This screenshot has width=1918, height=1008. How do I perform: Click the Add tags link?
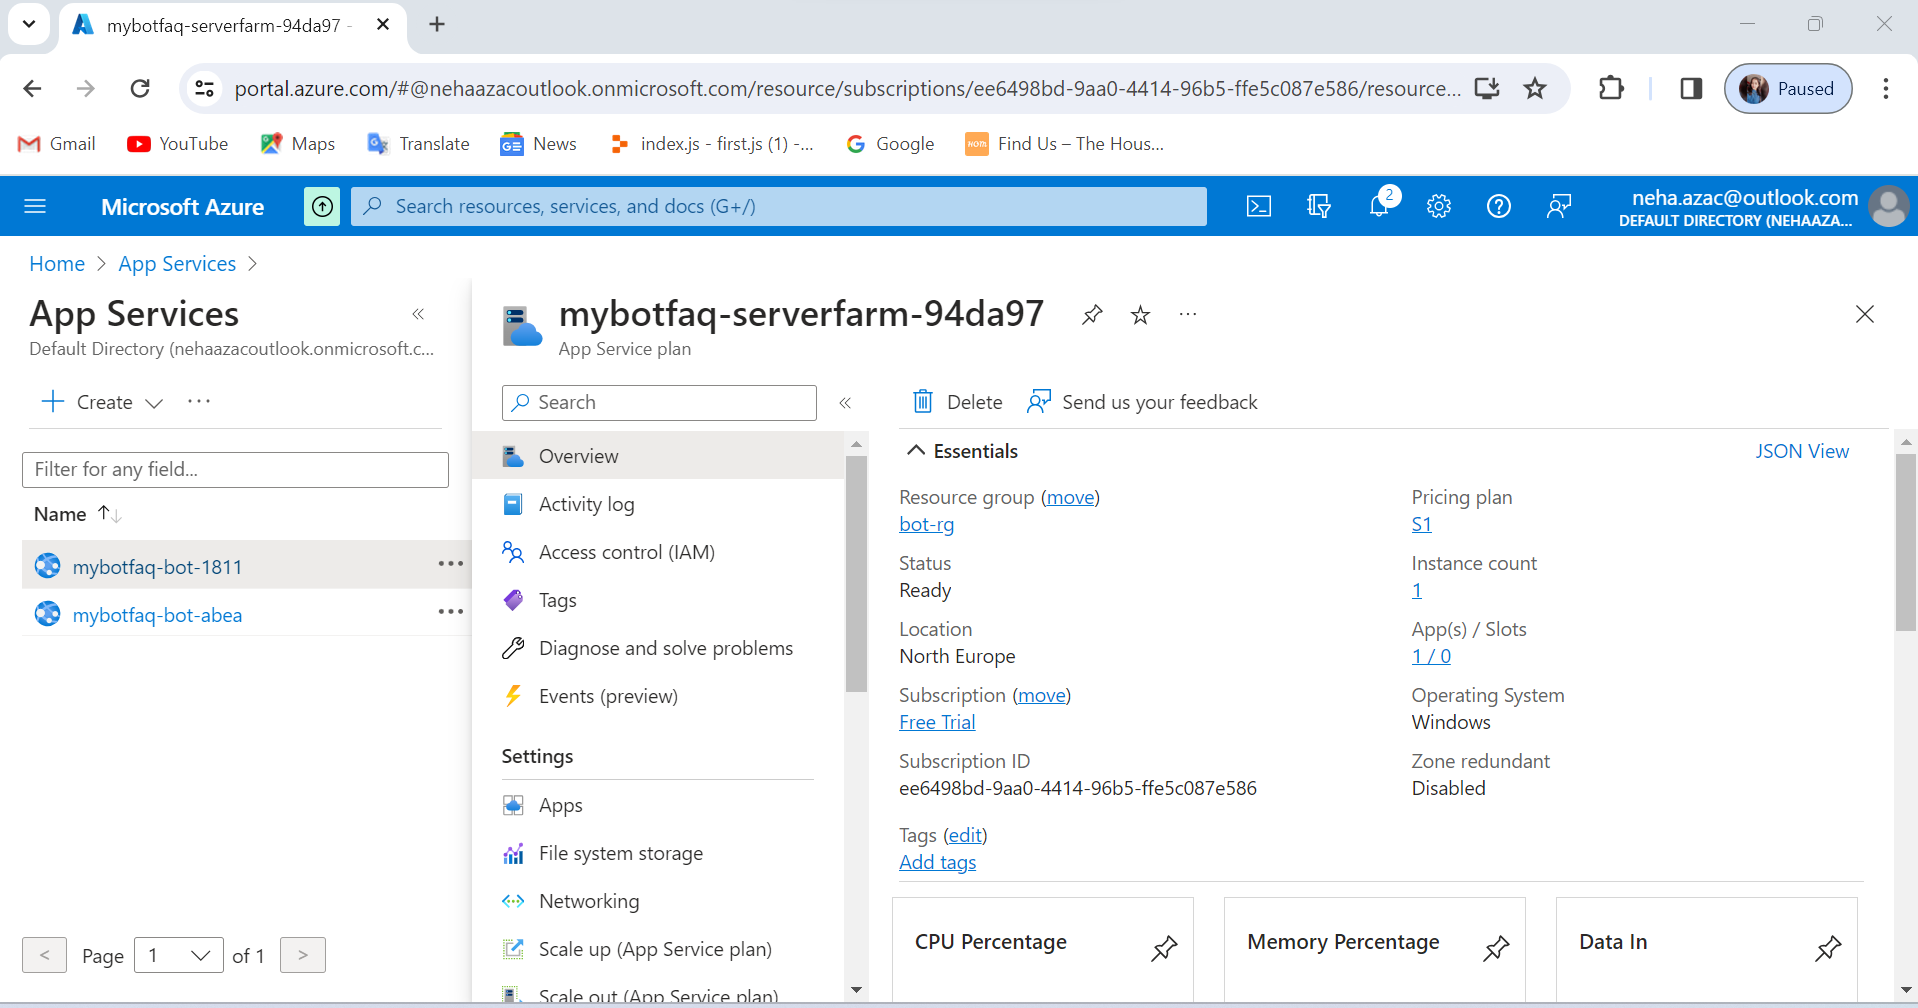point(937,862)
